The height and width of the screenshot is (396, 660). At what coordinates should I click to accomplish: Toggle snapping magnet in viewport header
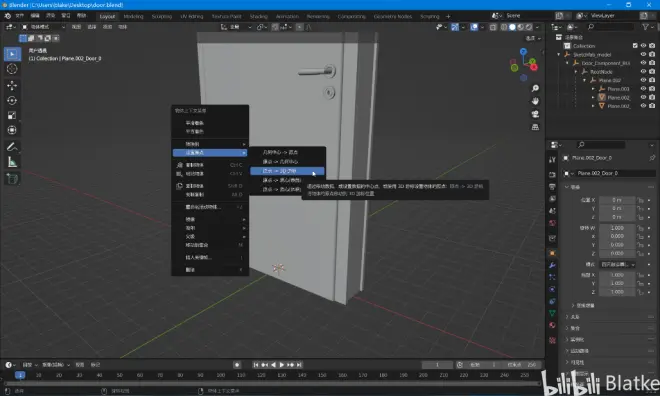point(275,27)
